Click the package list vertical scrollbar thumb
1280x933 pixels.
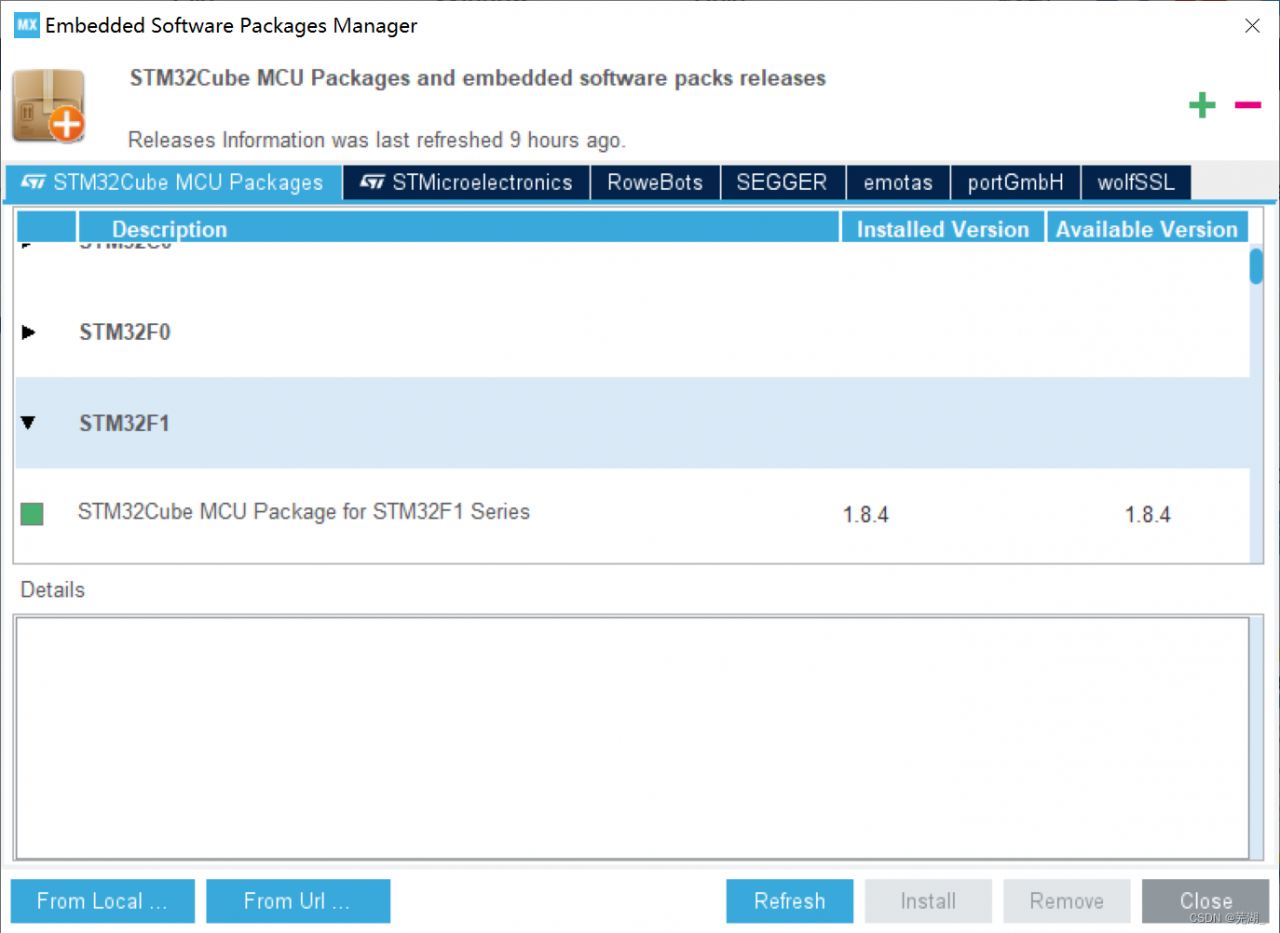(1256, 266)
